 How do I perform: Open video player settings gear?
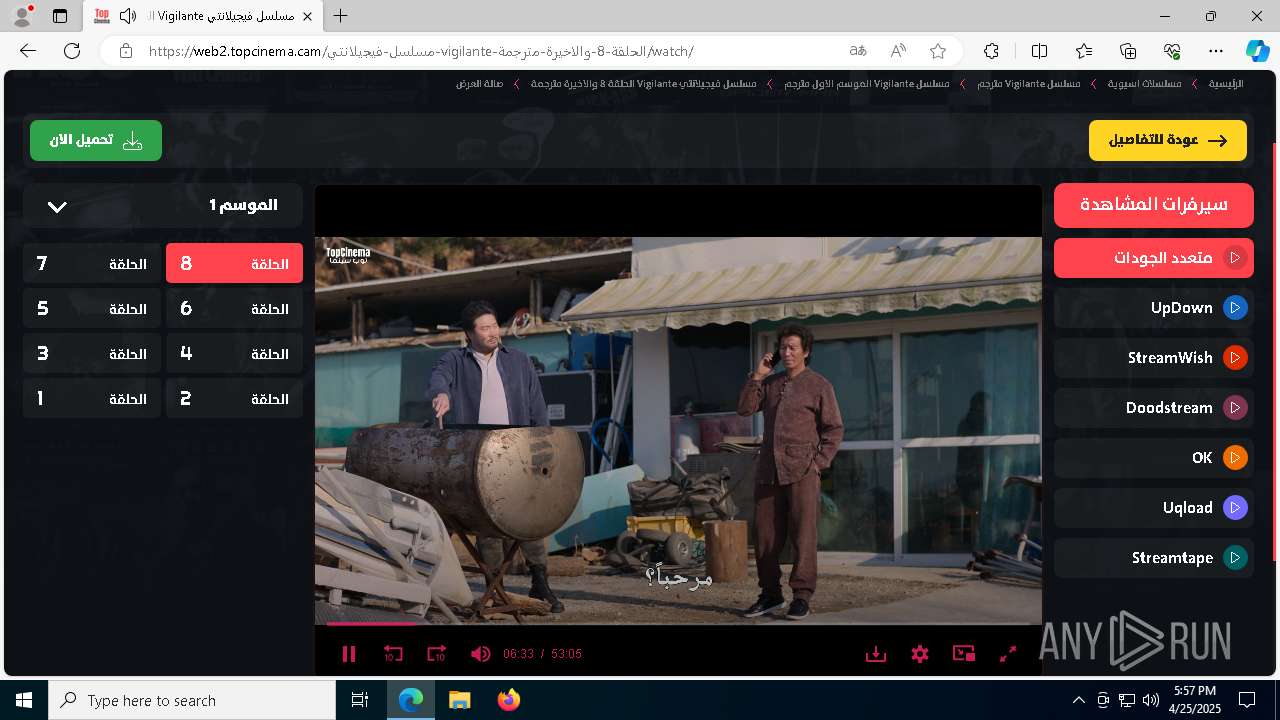[920, 654]
